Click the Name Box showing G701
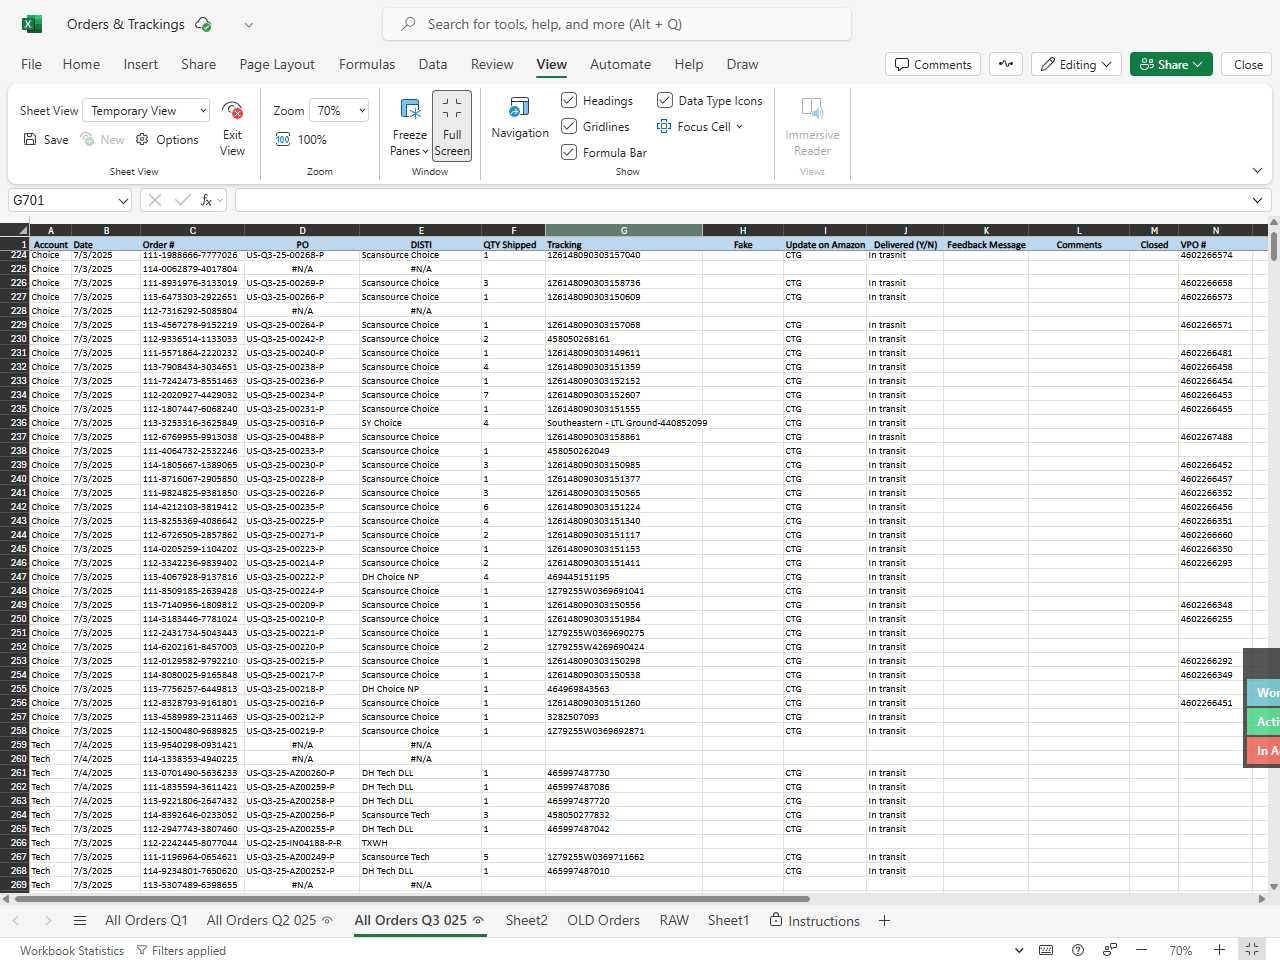The height and width of the screenshot is (960, 1280). [62, 200]
